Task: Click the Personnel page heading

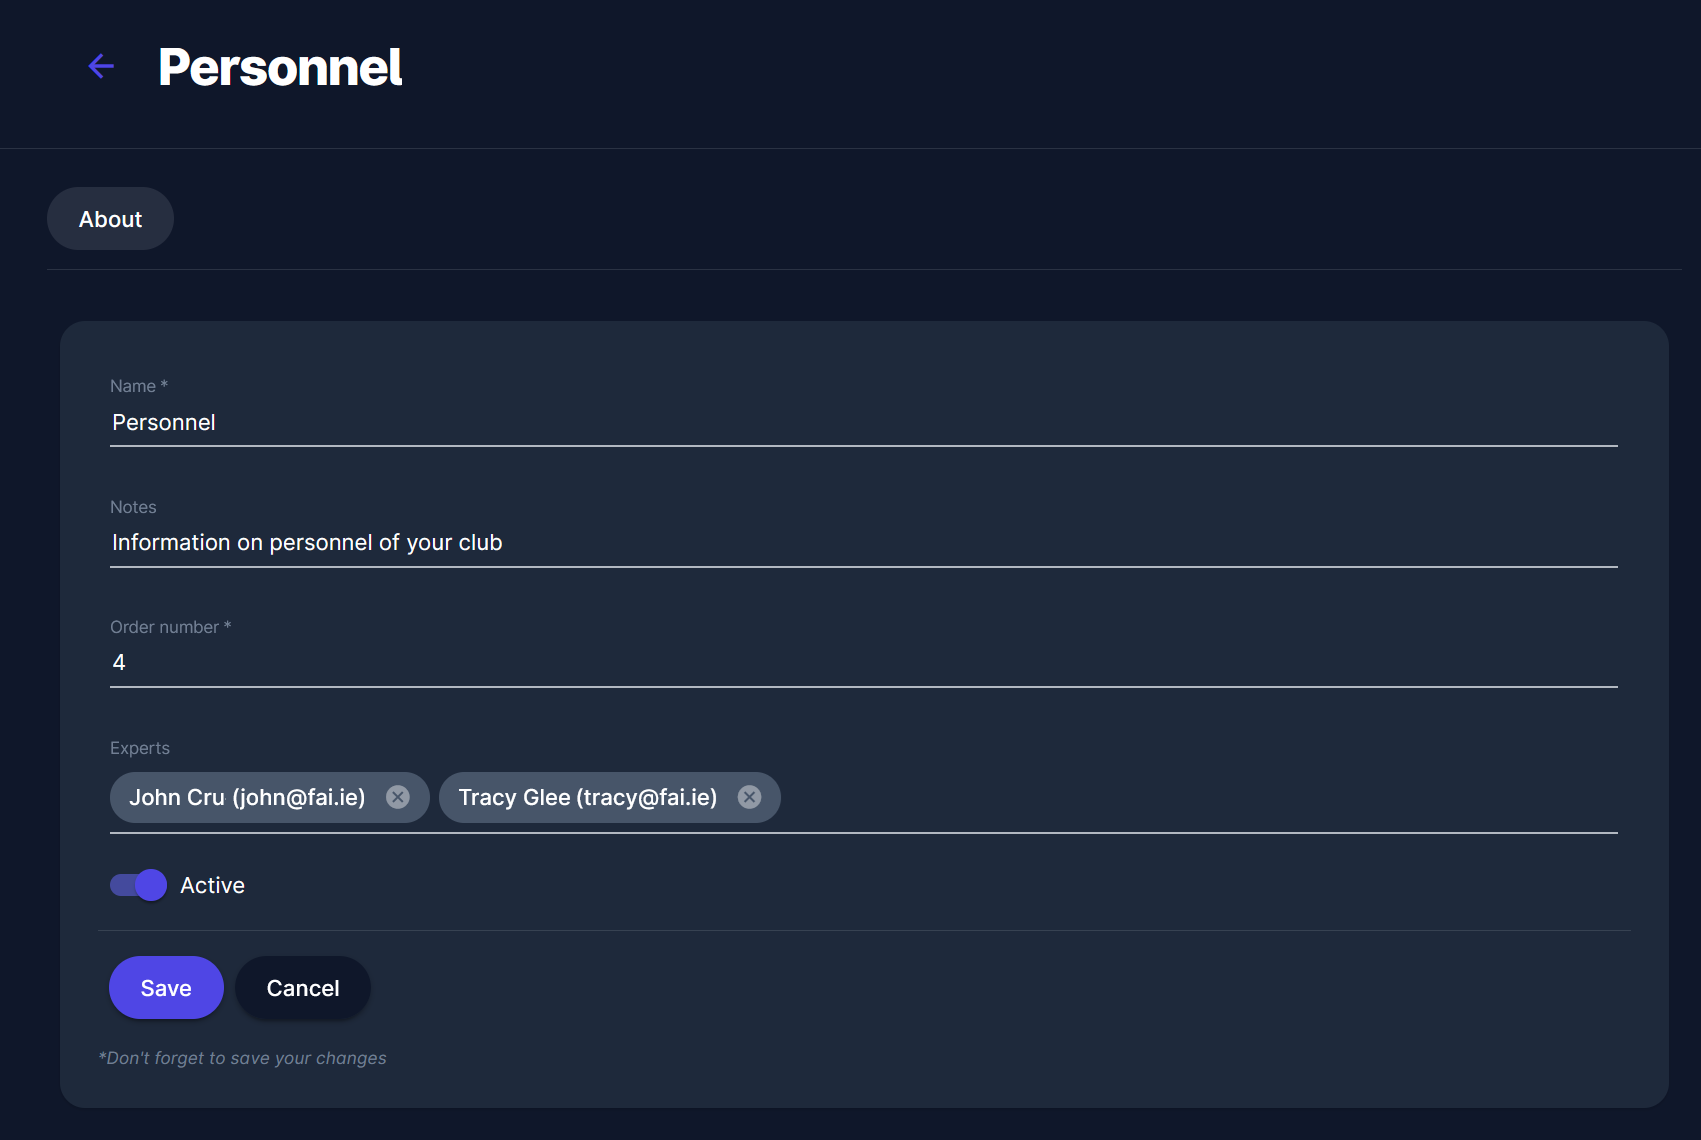Action: pos(280,68)
